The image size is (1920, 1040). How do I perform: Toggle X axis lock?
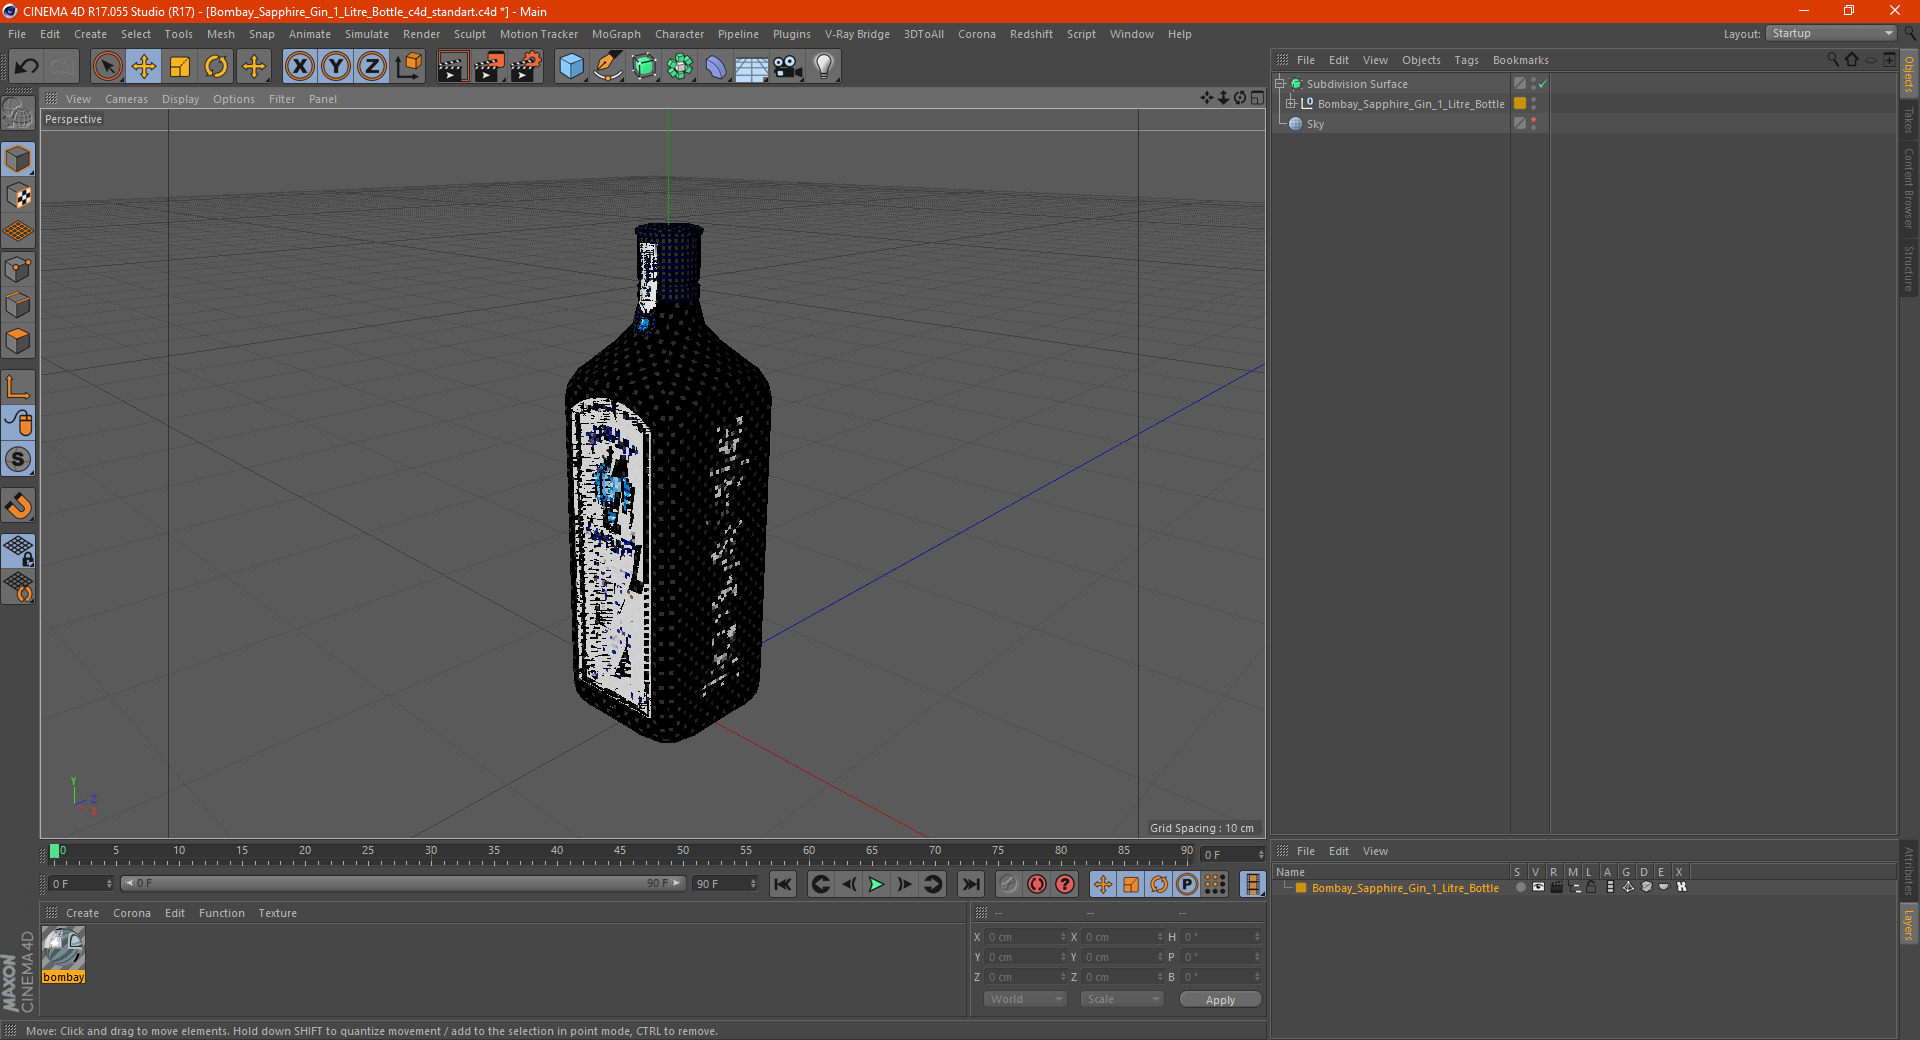click(299, 67)
